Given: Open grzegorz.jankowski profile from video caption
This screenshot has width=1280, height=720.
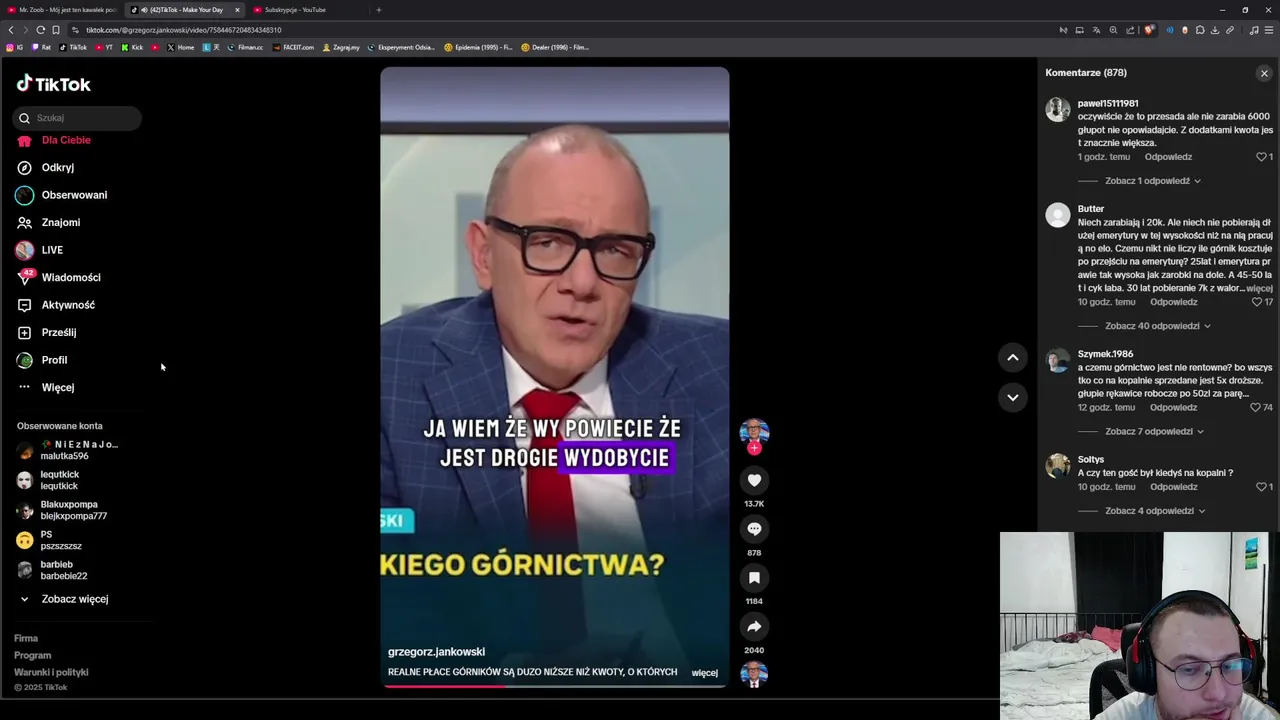Looking at the screenshot, I should click(x=436, y=652).
